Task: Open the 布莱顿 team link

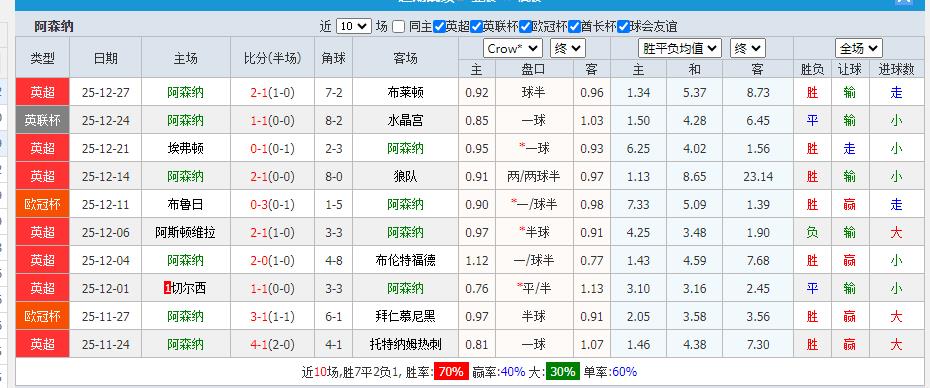Action: coord(405,93)
